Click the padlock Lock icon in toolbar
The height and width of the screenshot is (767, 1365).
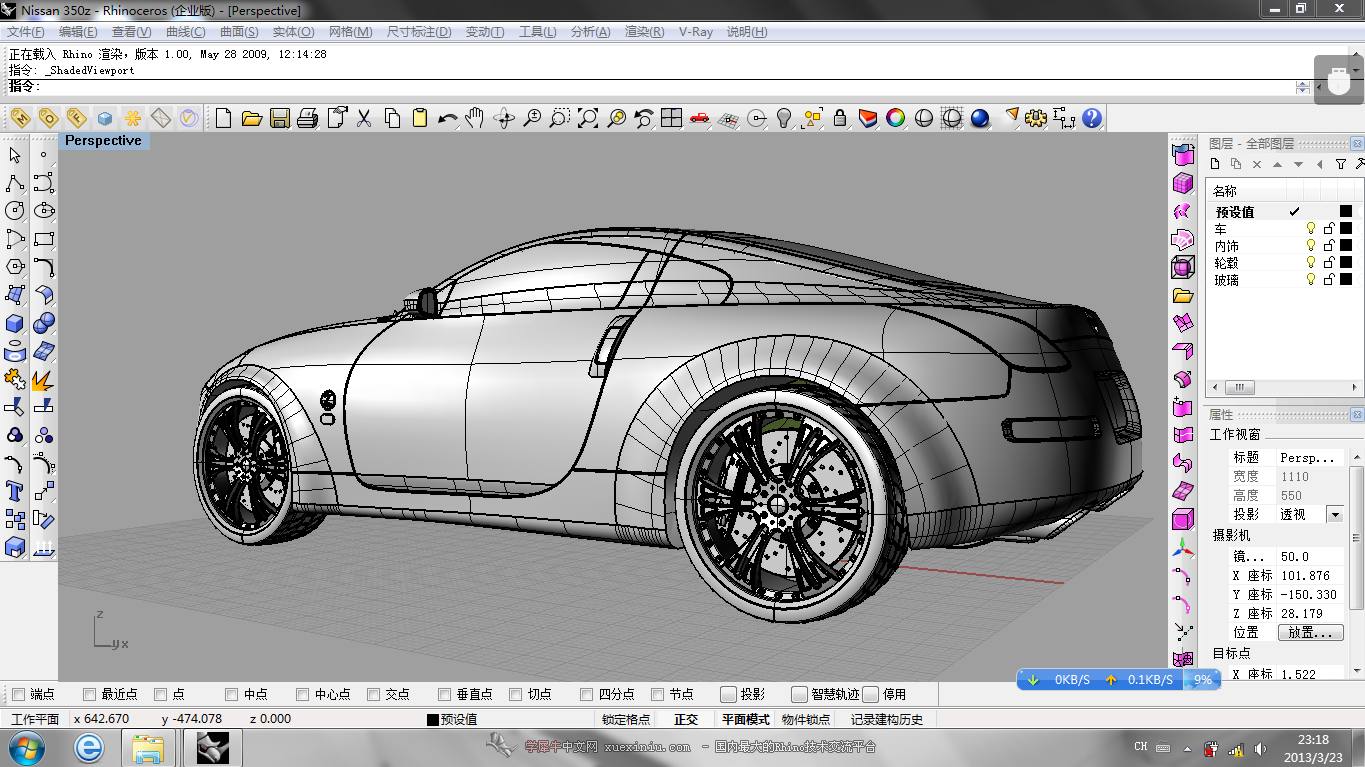coord(840,118)
